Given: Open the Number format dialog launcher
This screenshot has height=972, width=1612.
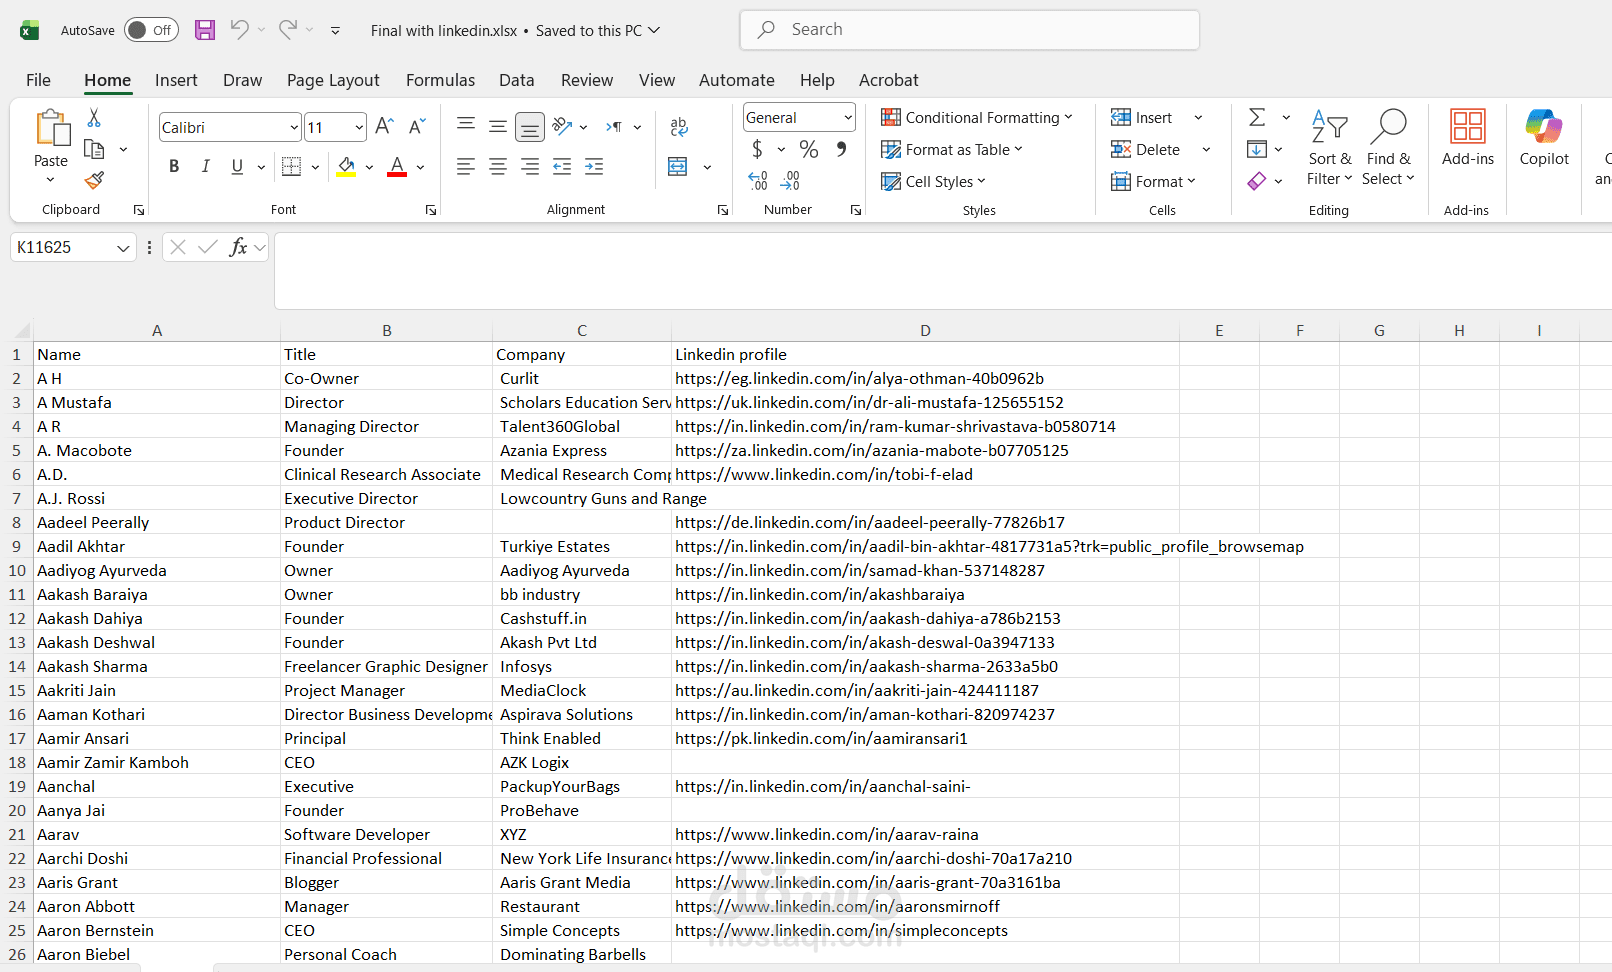Looking at the screenshot, I should pyautogui.click(x=856, y=210).
